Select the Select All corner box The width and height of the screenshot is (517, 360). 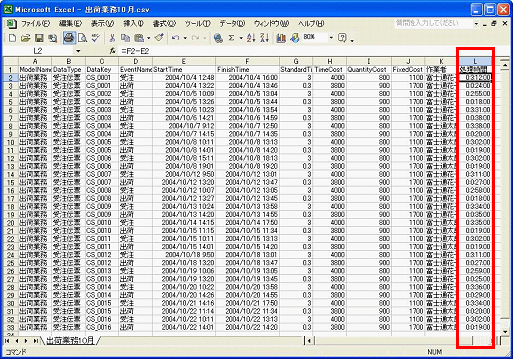pyautogui.click(x=11, y=61)
